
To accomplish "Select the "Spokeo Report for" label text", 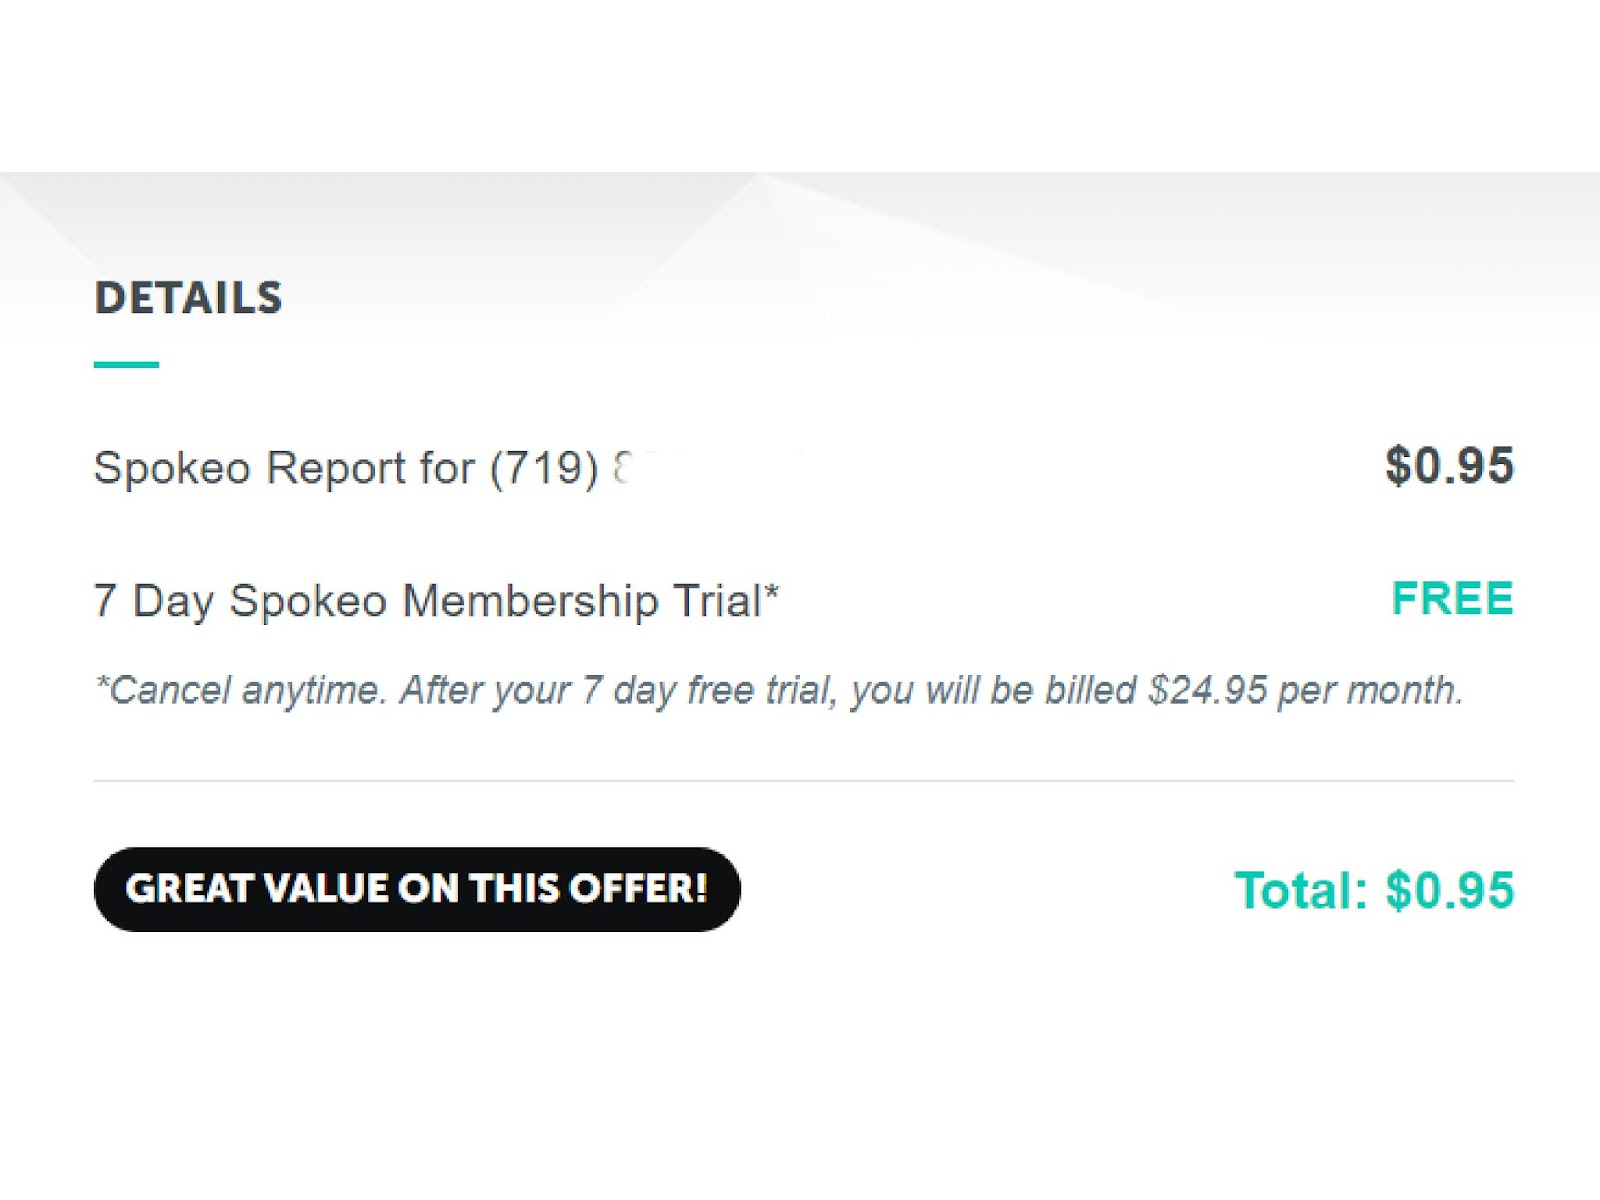I will 283,467.
